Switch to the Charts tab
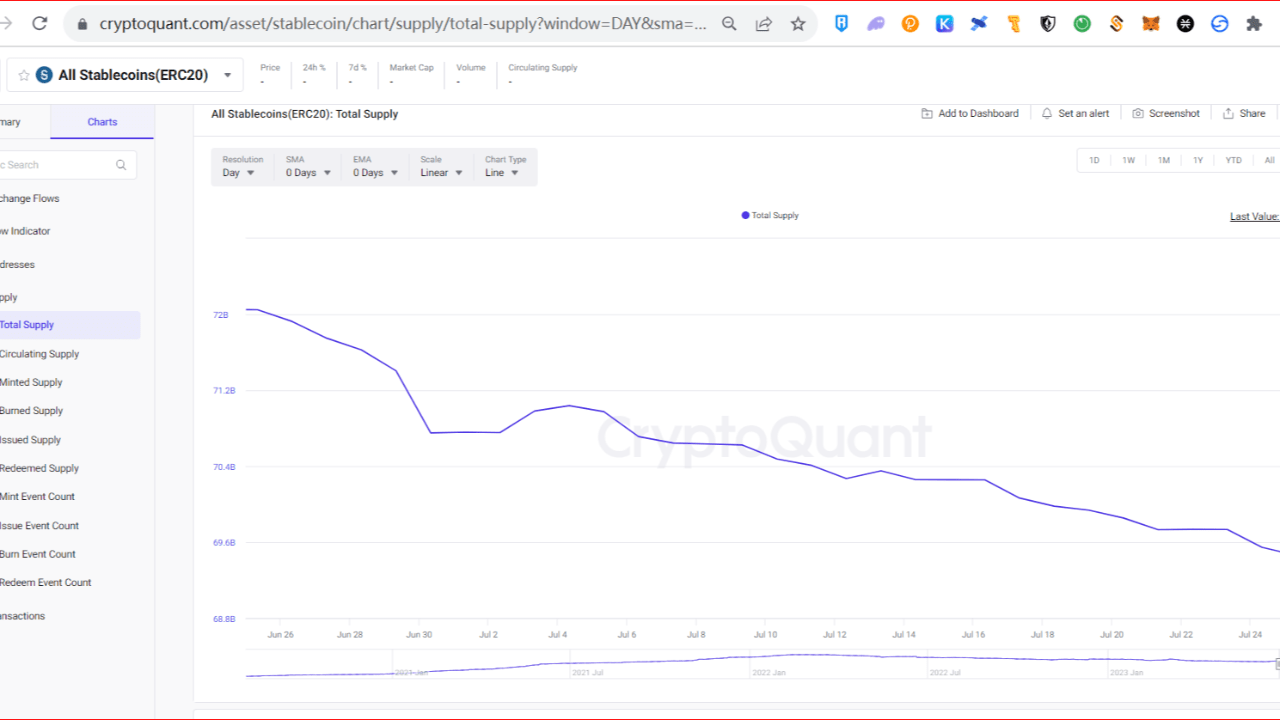Viewport: 1280px width, 720px height. [102, 122]
